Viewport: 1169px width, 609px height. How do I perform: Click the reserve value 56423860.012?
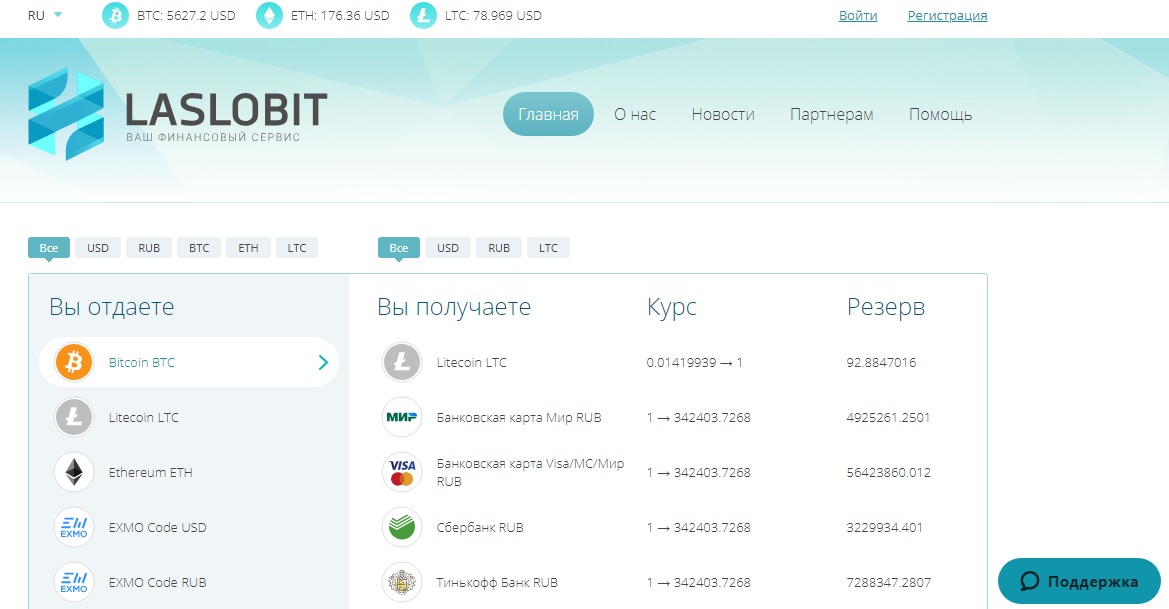click(x=889, y=473)
